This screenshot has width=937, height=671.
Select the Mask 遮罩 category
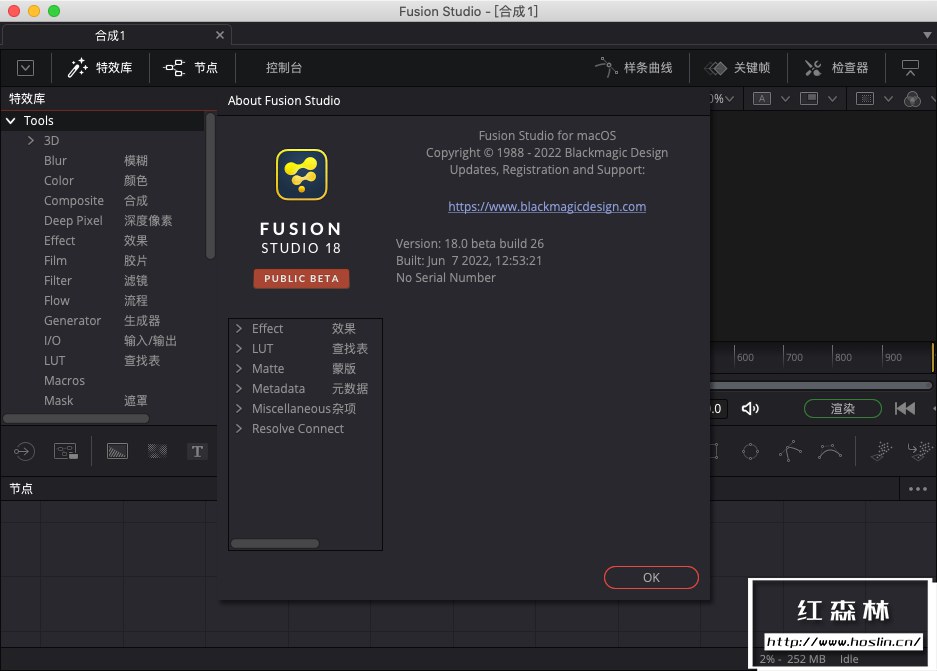(x=96, y=401)
